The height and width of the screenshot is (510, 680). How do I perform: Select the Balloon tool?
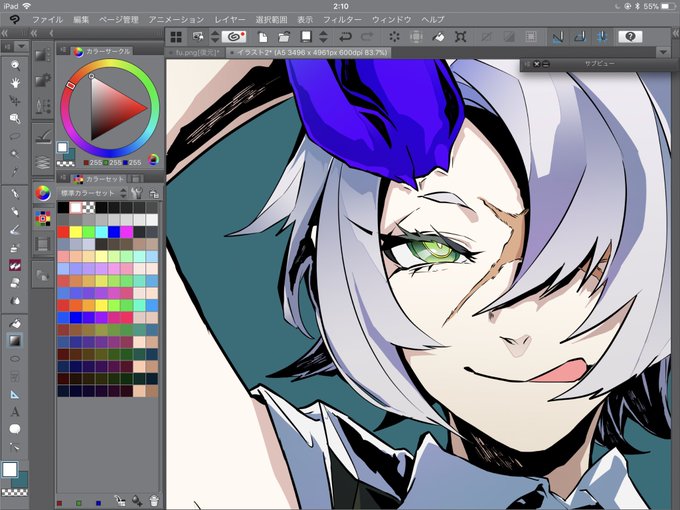point(15,429)
